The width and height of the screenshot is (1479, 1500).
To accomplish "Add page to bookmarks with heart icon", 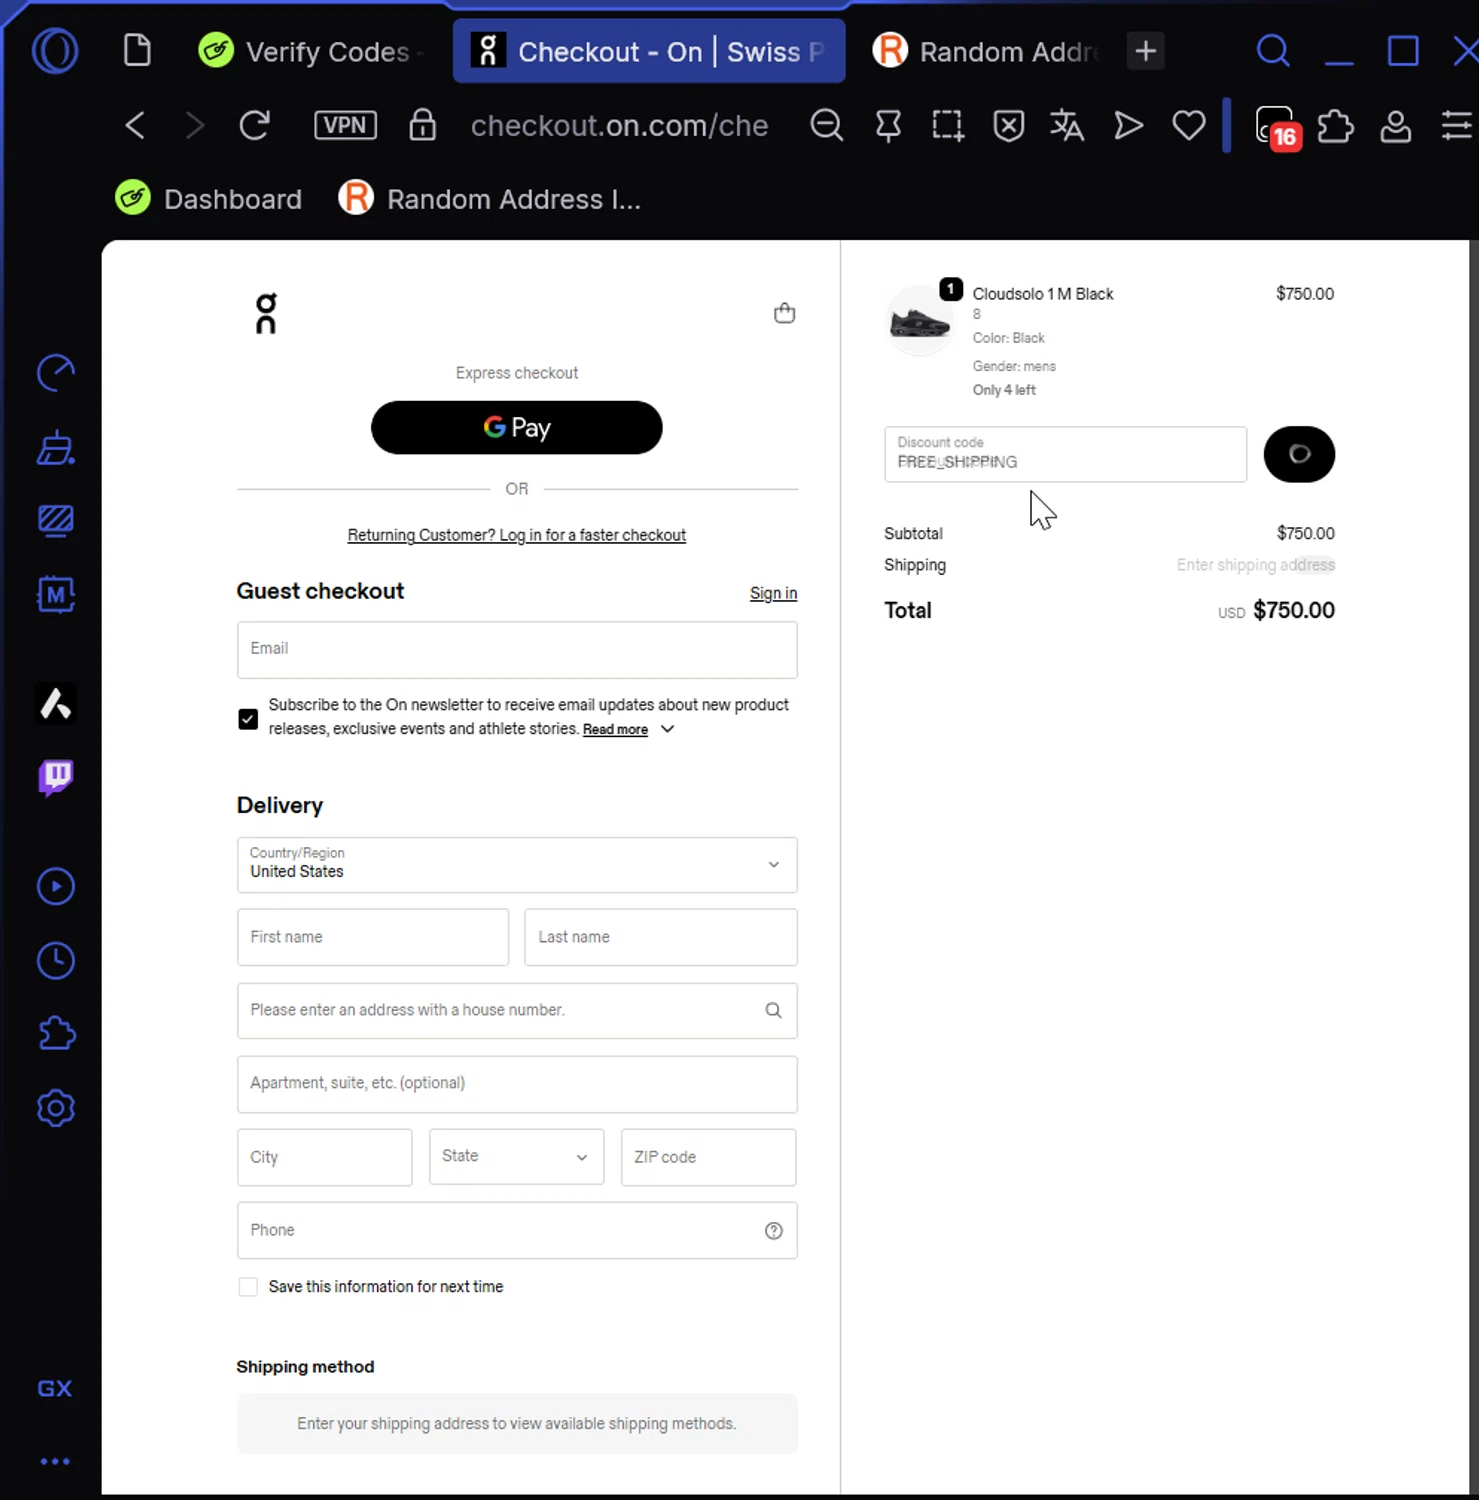I will pos(1188,126).
